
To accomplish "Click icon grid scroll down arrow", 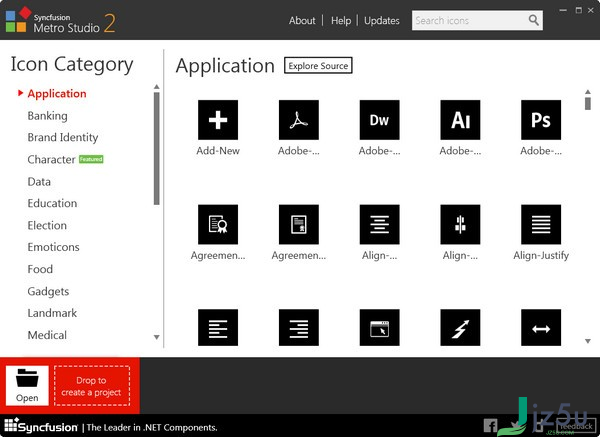I will point(588,341).
